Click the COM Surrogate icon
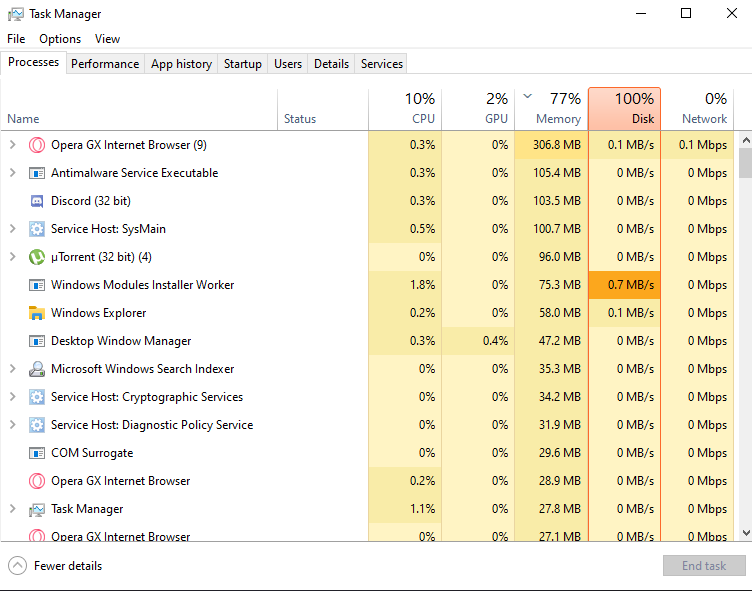The height and width of the screenshot is (591, 752). click(x=37, y=453)
